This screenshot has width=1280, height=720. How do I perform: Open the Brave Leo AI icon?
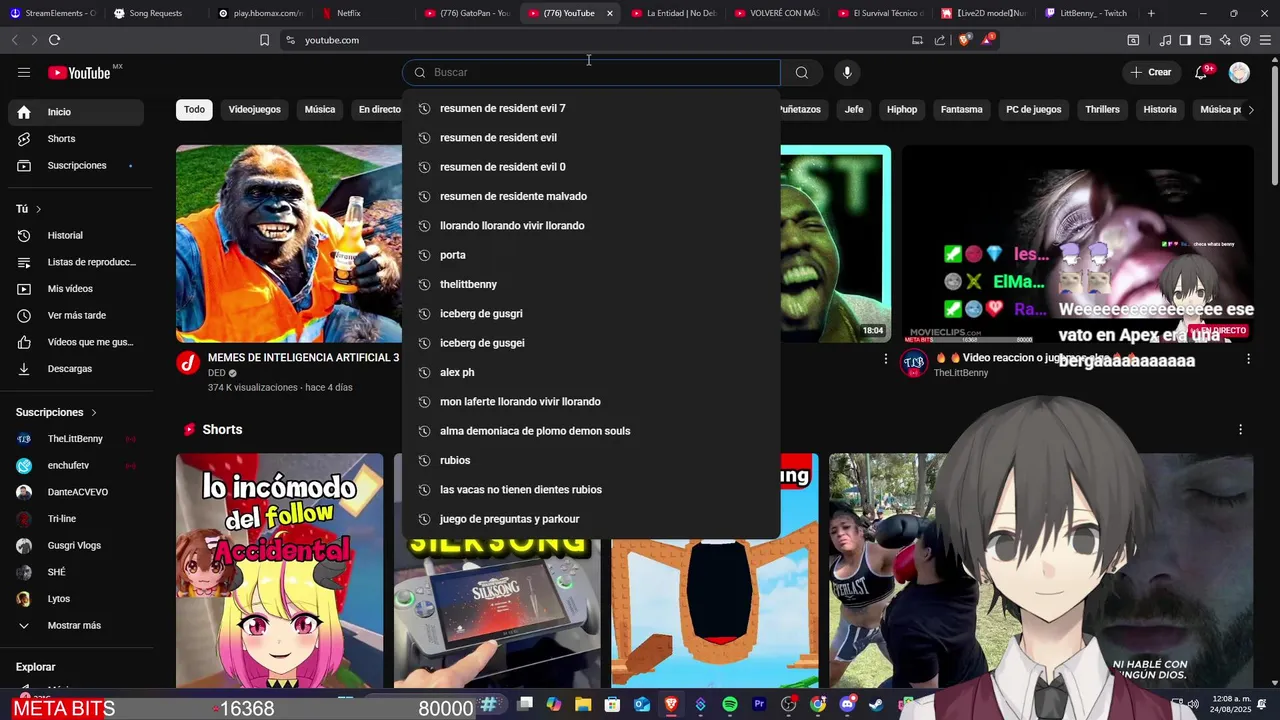[1225, 40]
